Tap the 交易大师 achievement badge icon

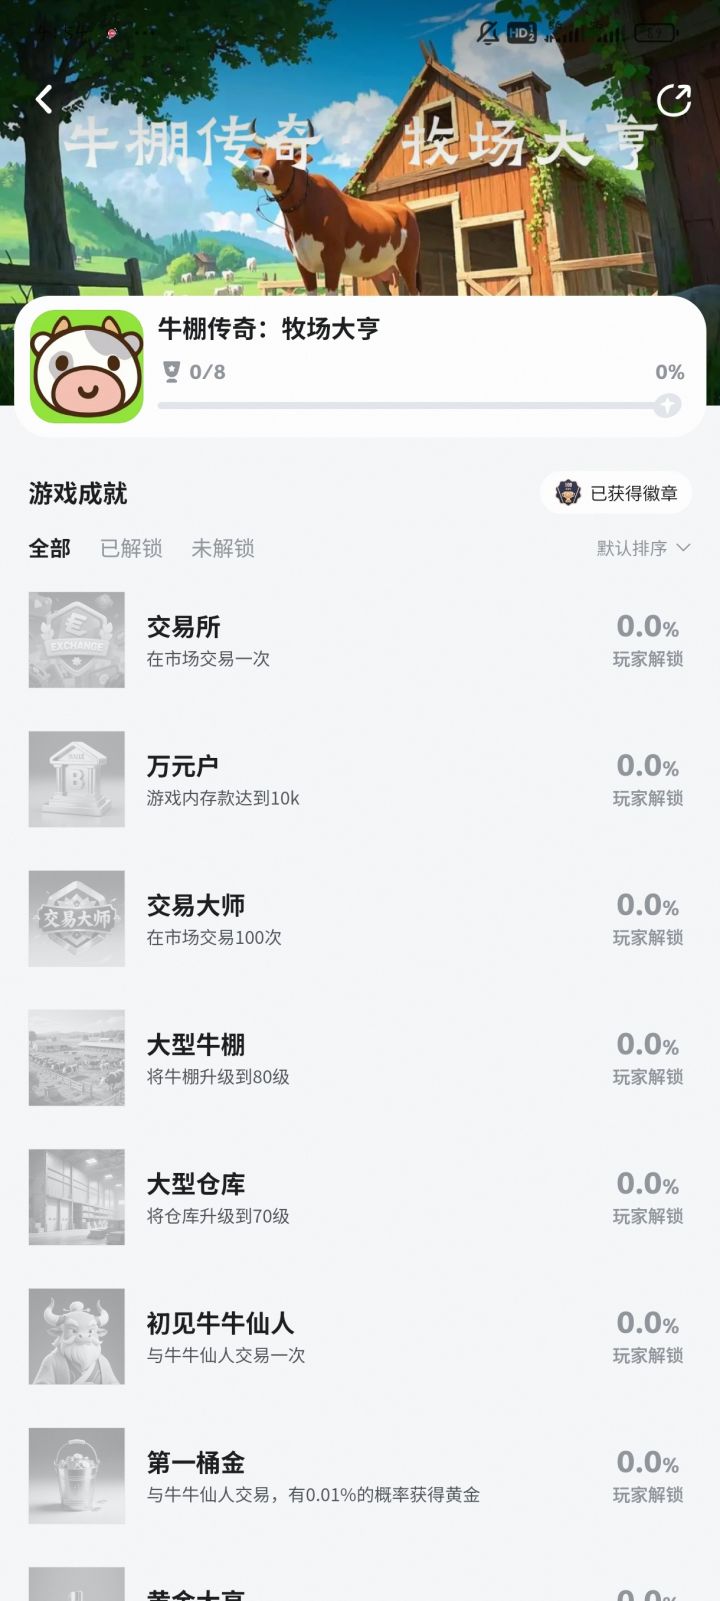click(77, 918)
